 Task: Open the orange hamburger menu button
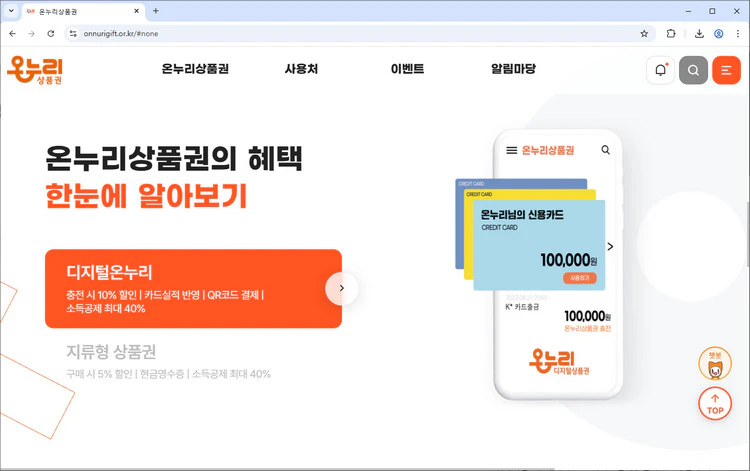click(726, 70)
